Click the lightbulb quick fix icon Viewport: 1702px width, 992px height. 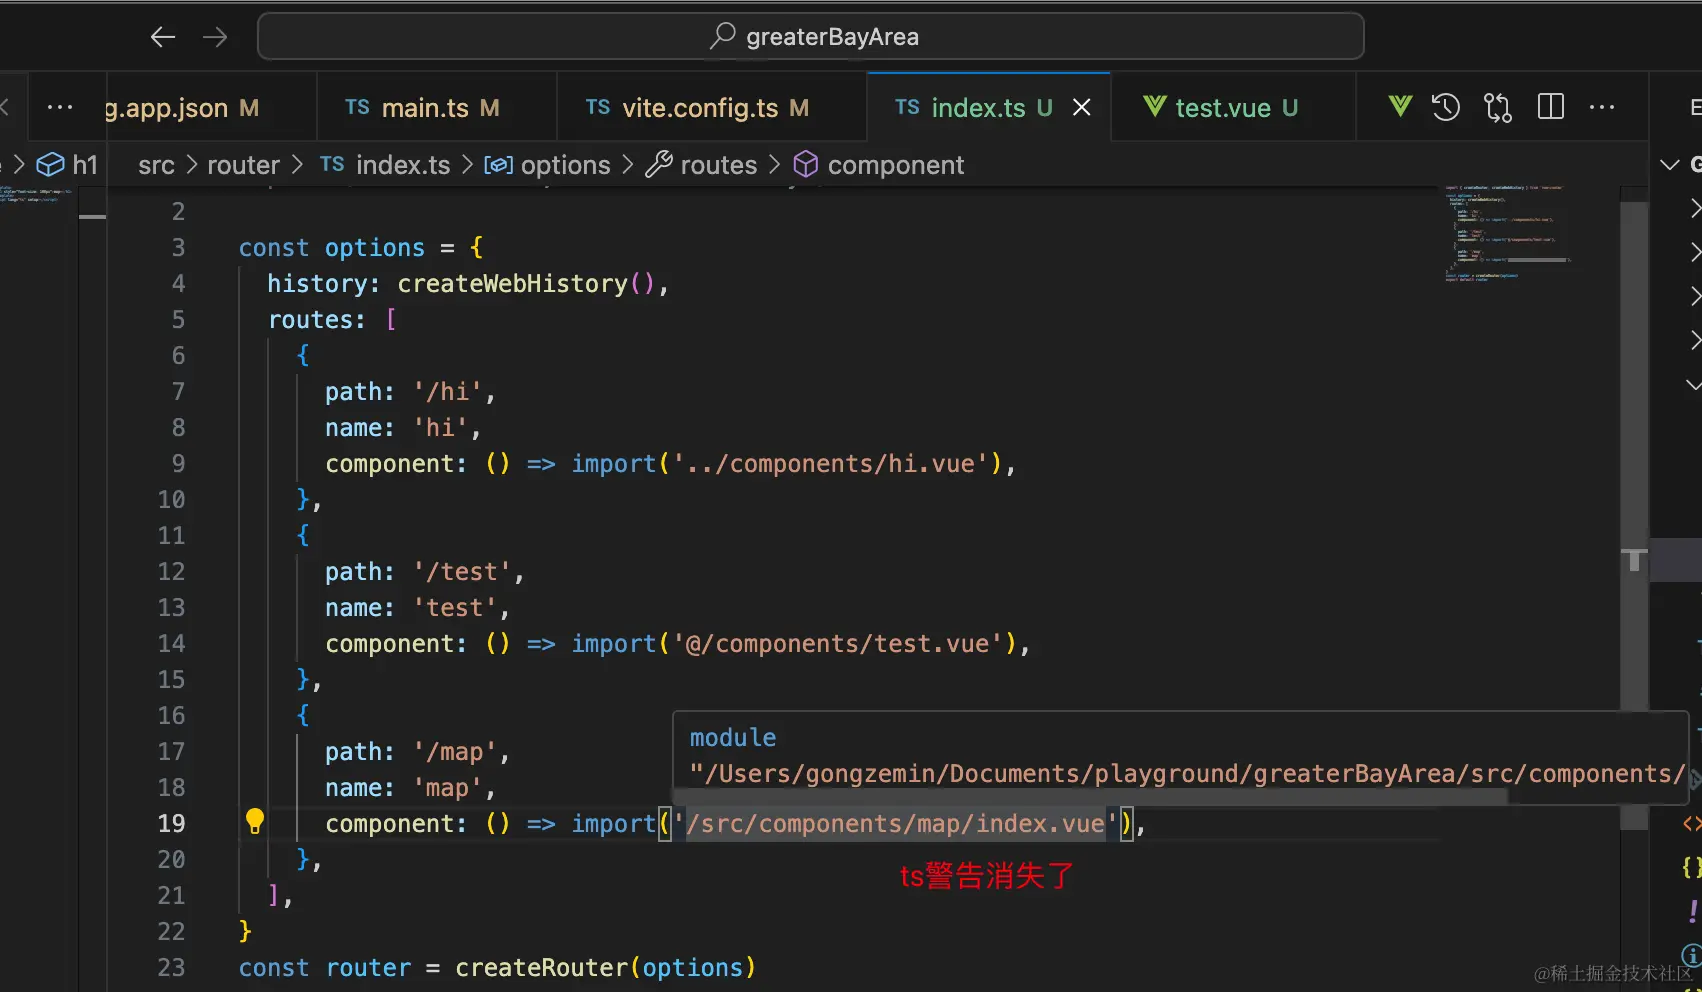click(x=255, y=822)
